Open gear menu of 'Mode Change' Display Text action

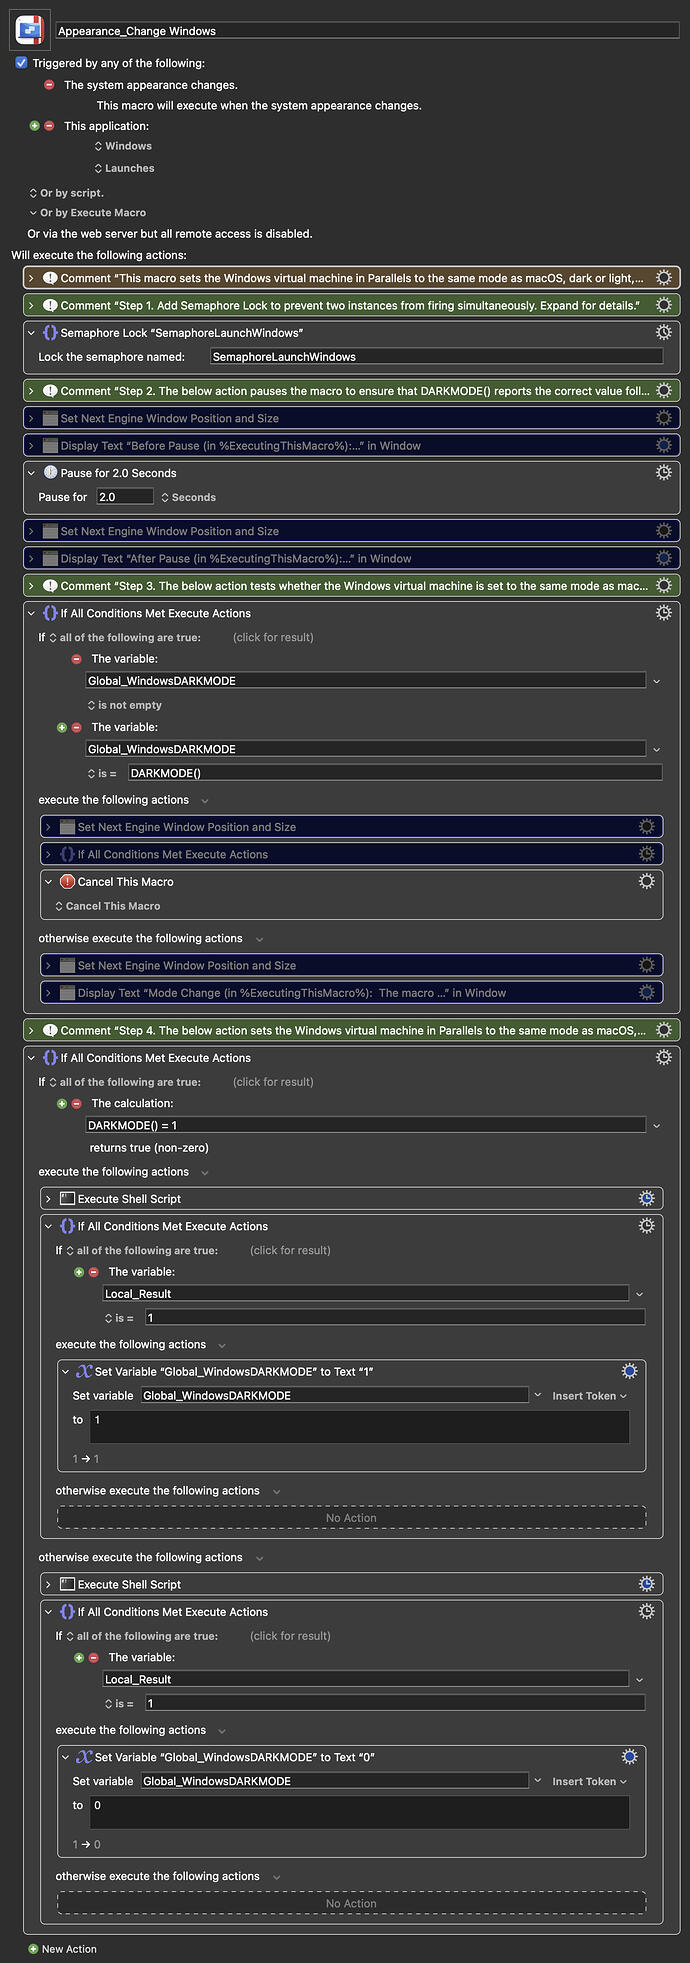pos(647,992)
